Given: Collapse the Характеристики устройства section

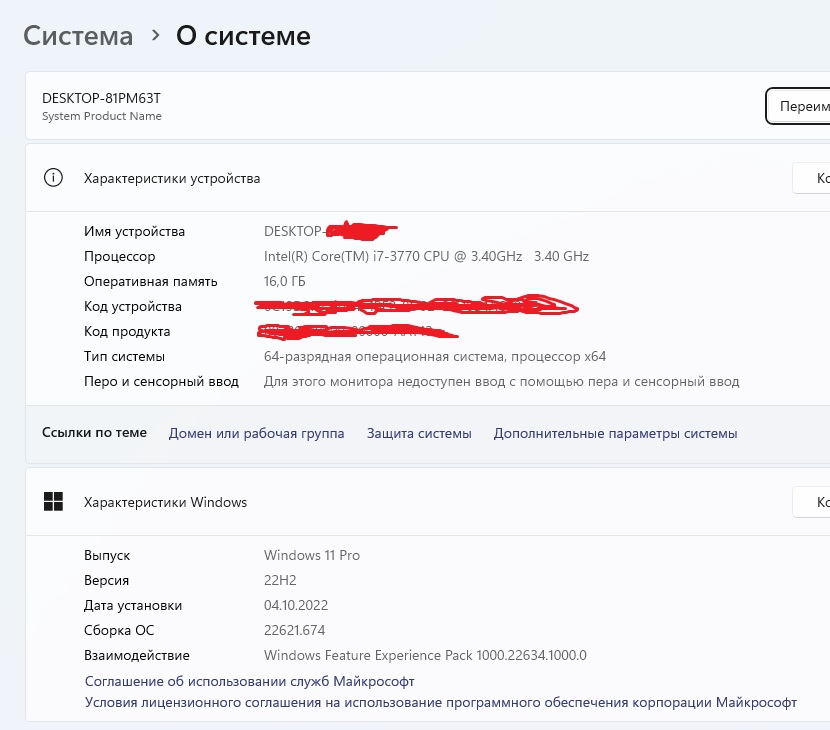Looking at the screenshot, I should [428, 178].
